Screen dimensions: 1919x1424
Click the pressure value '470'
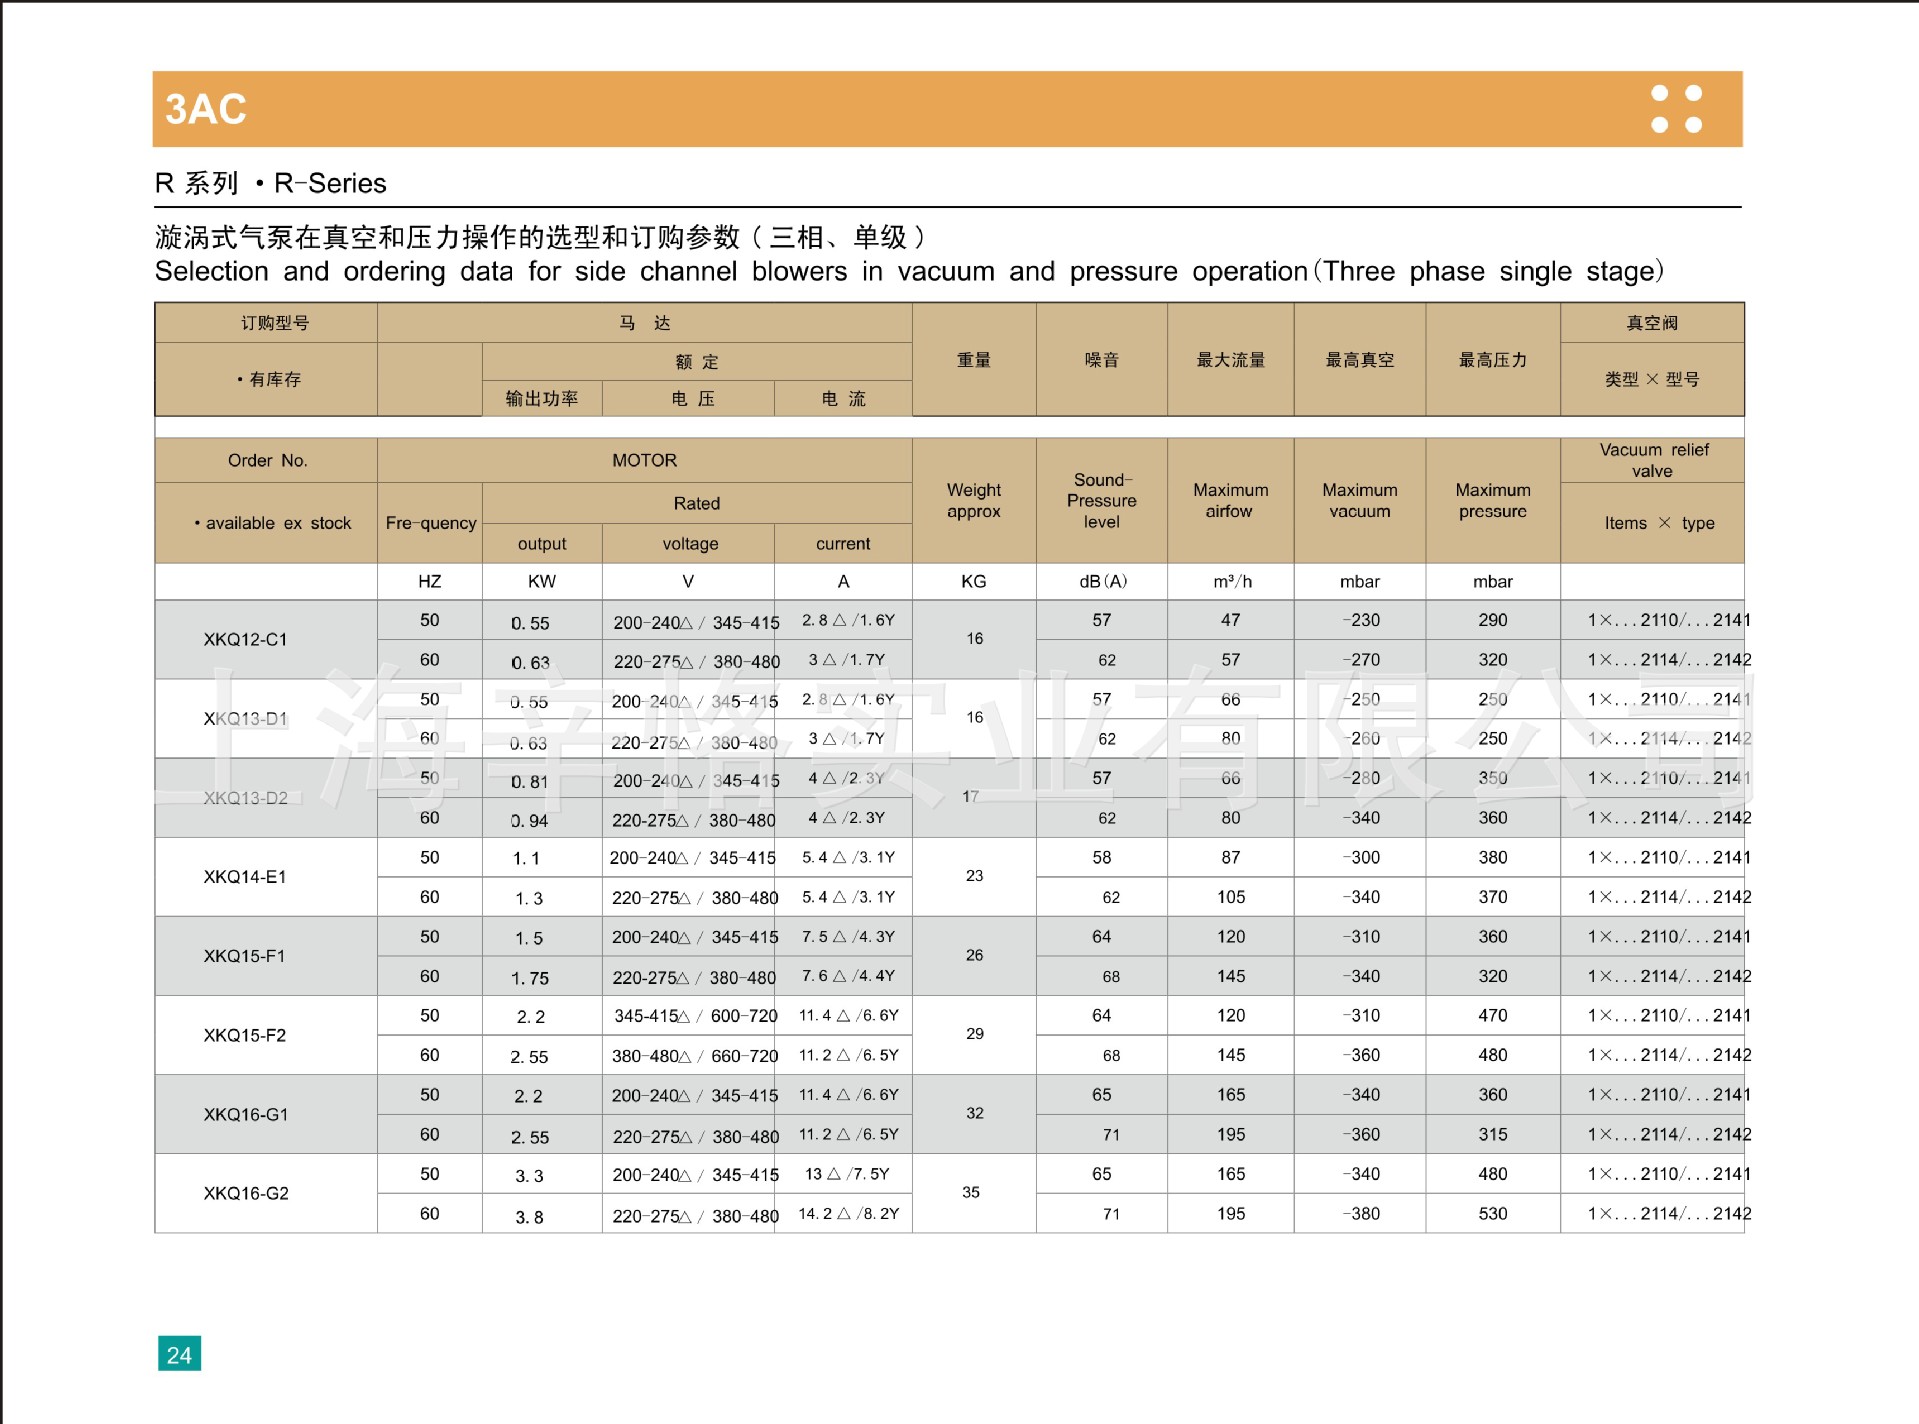1493,1015
